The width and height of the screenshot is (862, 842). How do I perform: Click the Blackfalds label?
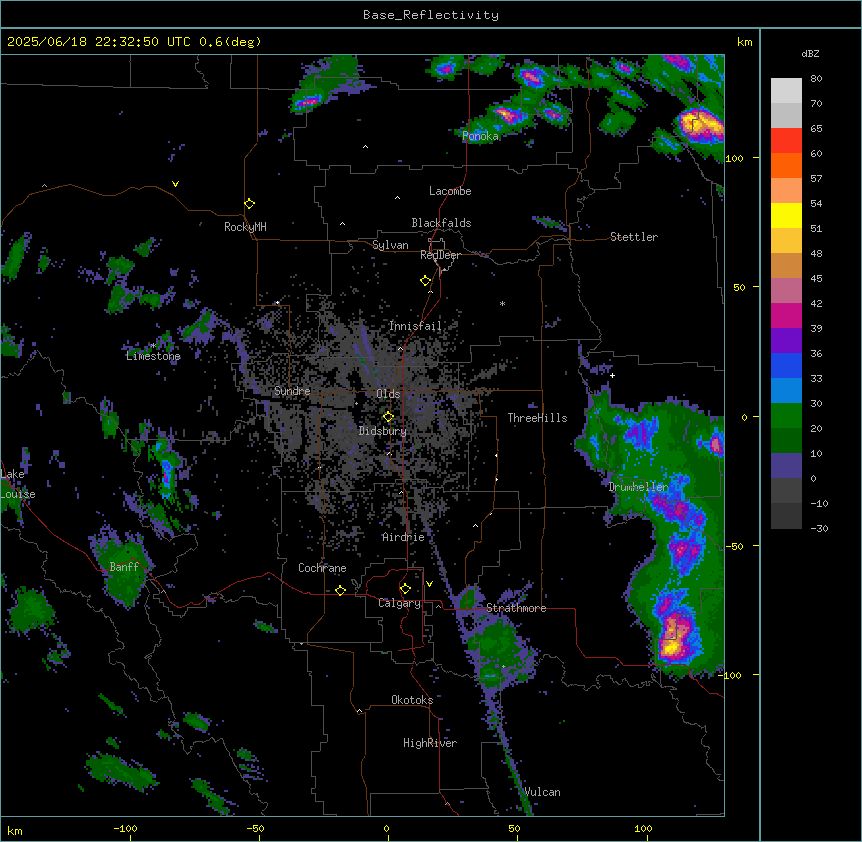[x=441, y=223]
